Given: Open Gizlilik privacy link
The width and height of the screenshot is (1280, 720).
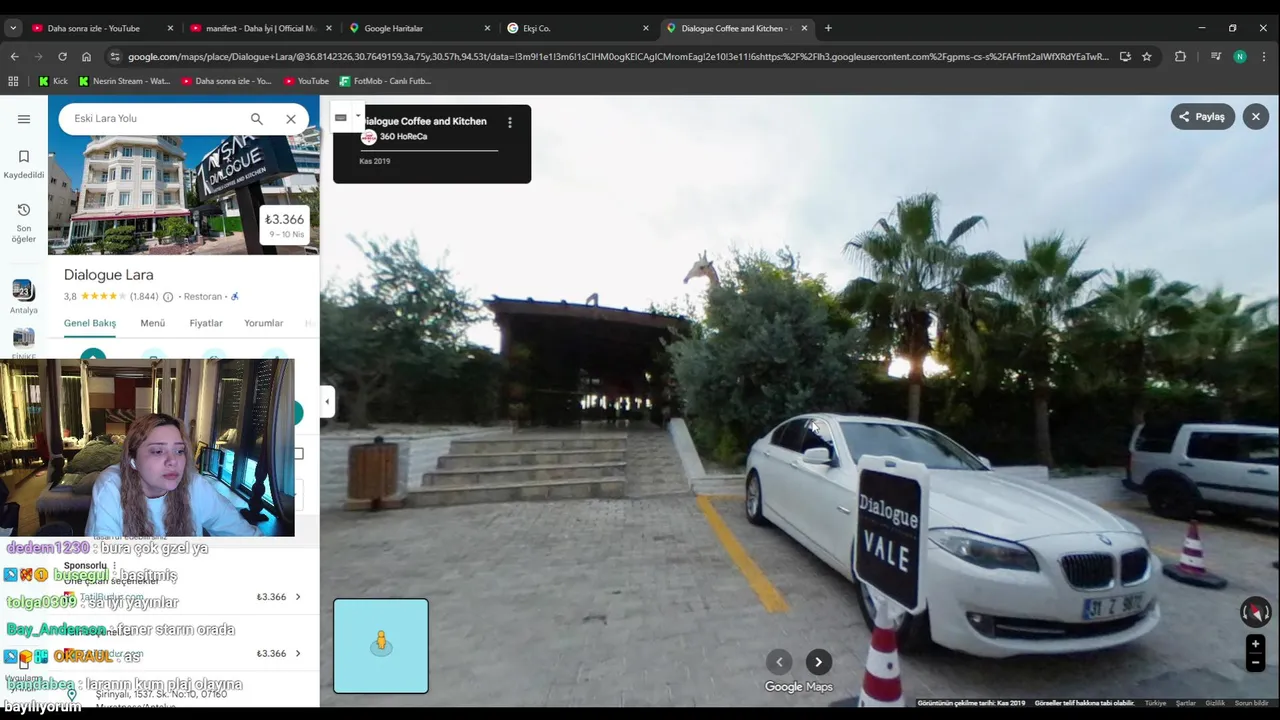Looking at the screenshot, I should coord(1215,703).
